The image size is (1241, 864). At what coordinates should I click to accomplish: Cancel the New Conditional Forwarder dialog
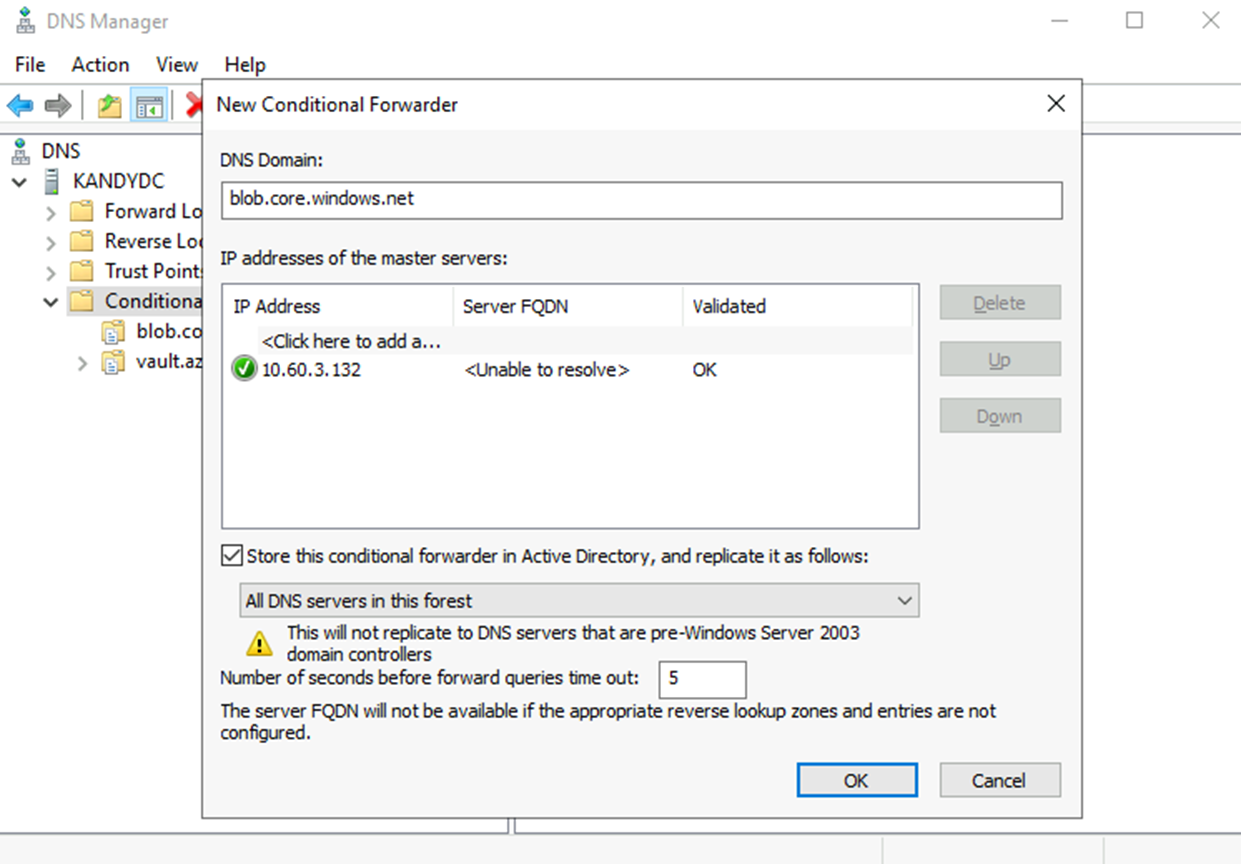999,780
